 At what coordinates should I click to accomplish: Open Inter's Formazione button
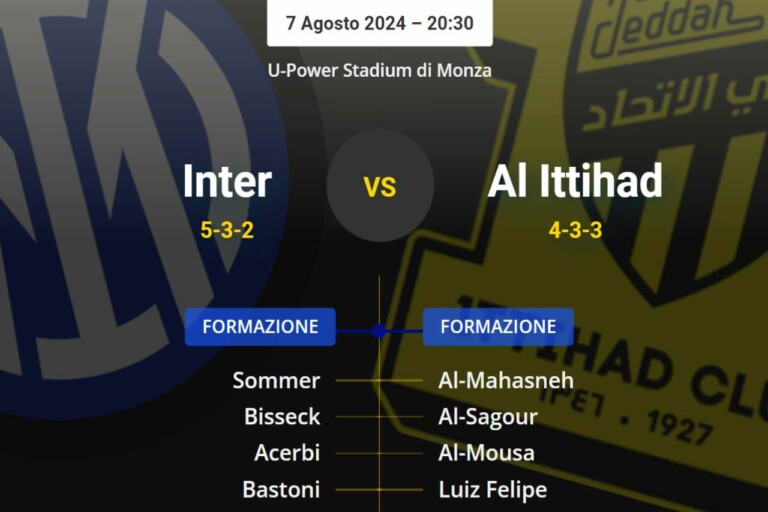coord(260,327)
